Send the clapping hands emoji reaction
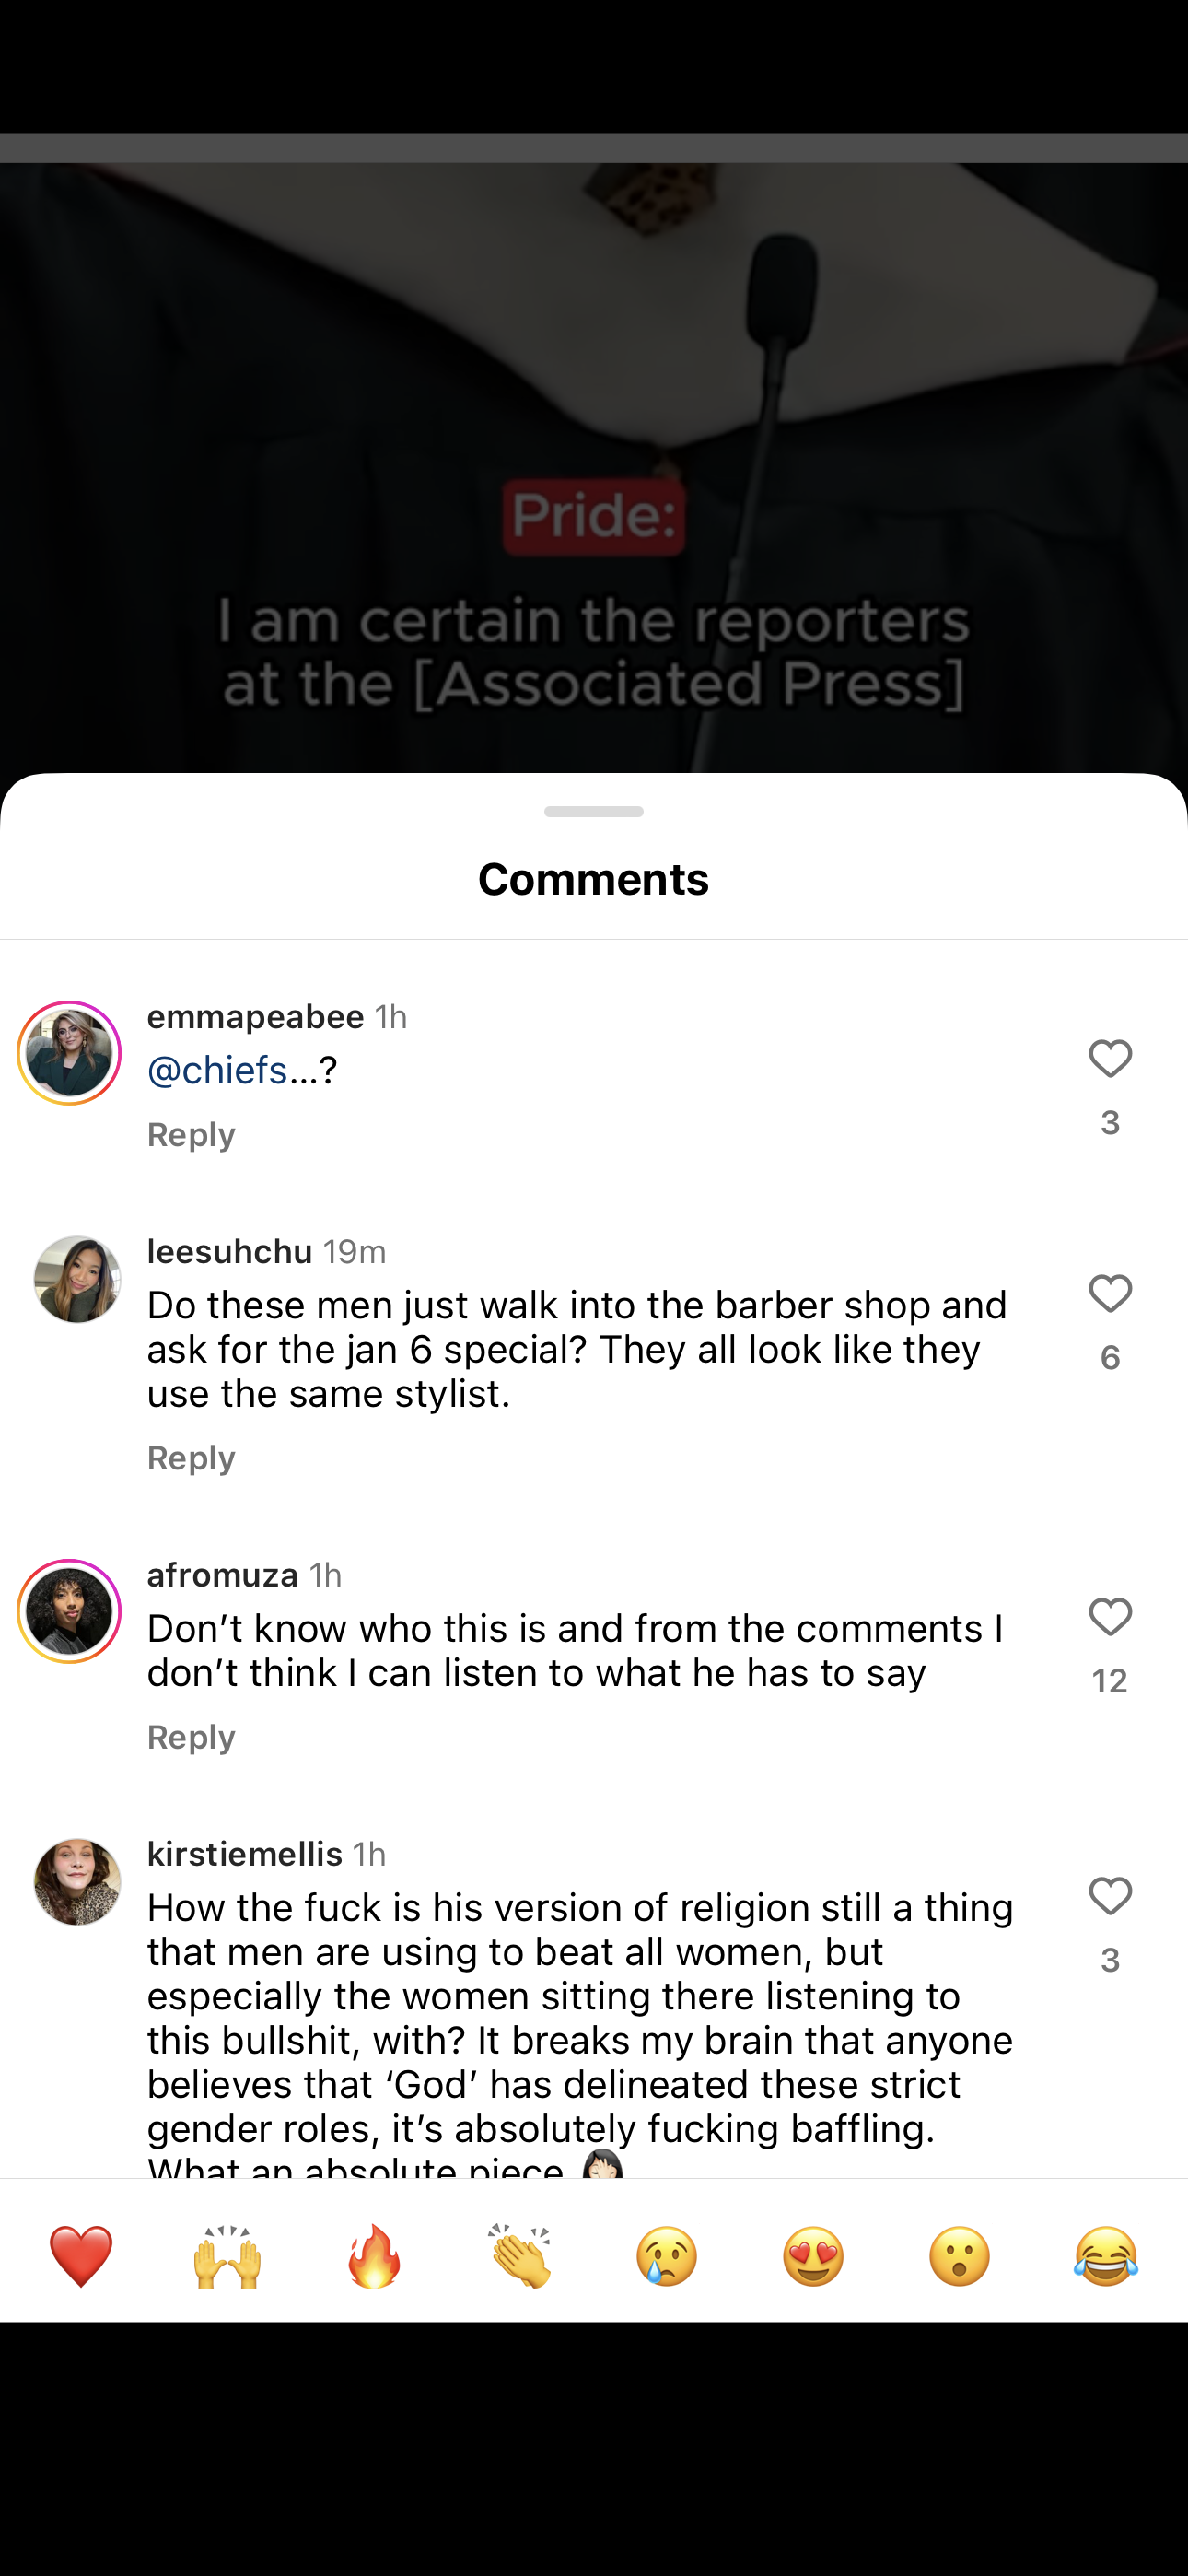 coord(520,2256)
